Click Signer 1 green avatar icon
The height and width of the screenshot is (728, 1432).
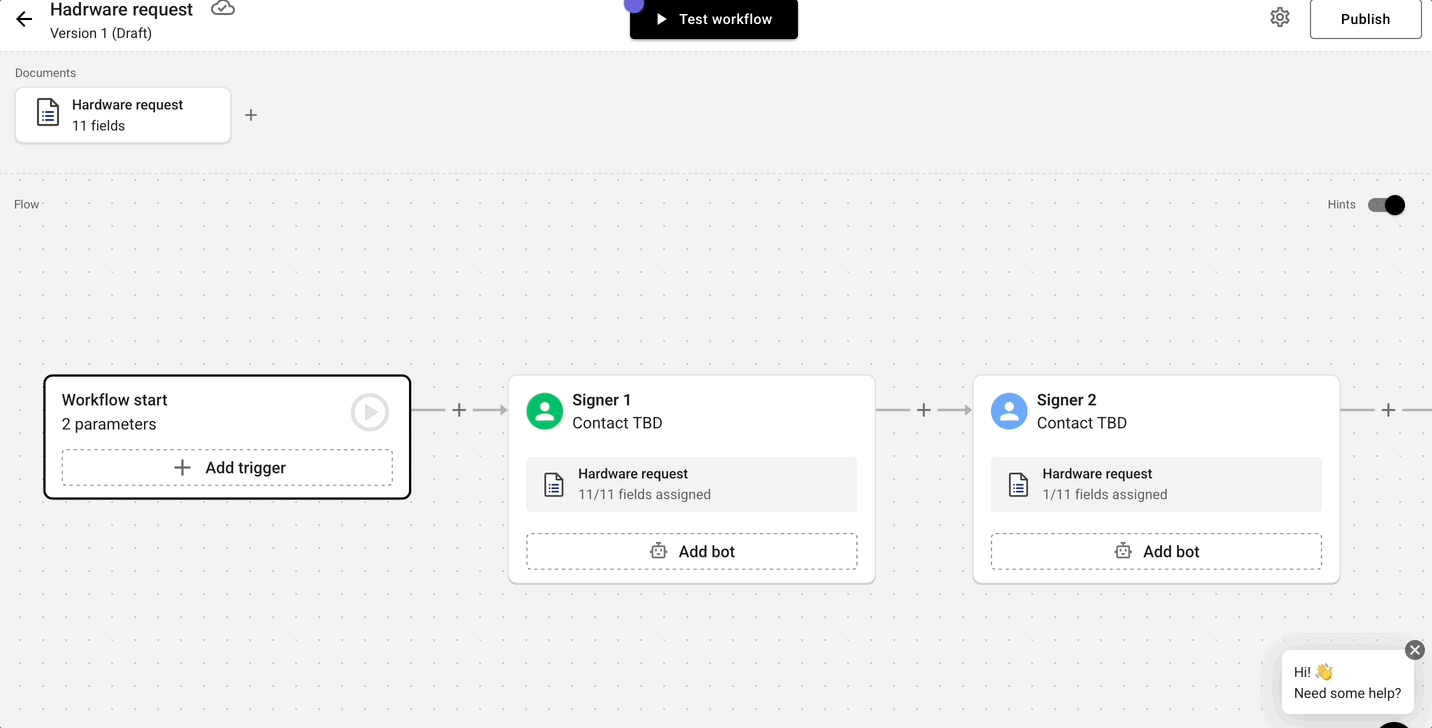click(544, 411)
